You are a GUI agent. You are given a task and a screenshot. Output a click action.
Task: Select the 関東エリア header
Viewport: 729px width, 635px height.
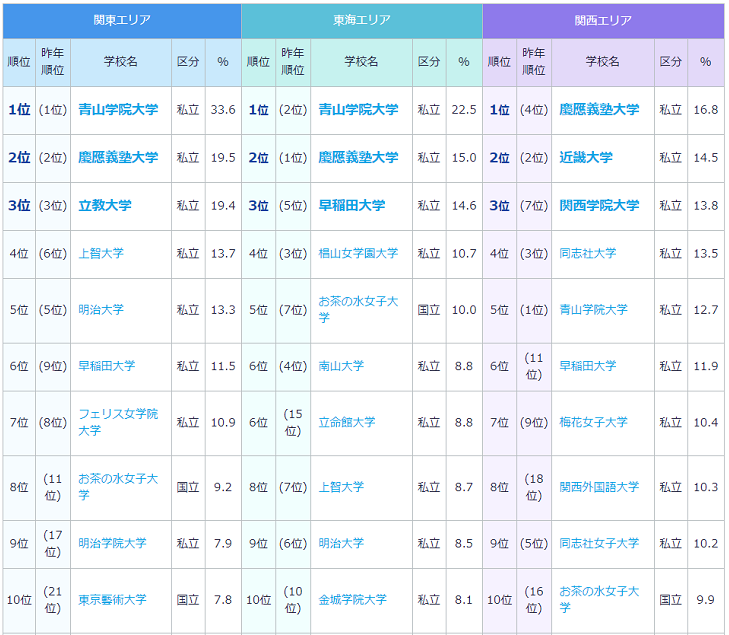pyautogui.click(x=122, y=20)
